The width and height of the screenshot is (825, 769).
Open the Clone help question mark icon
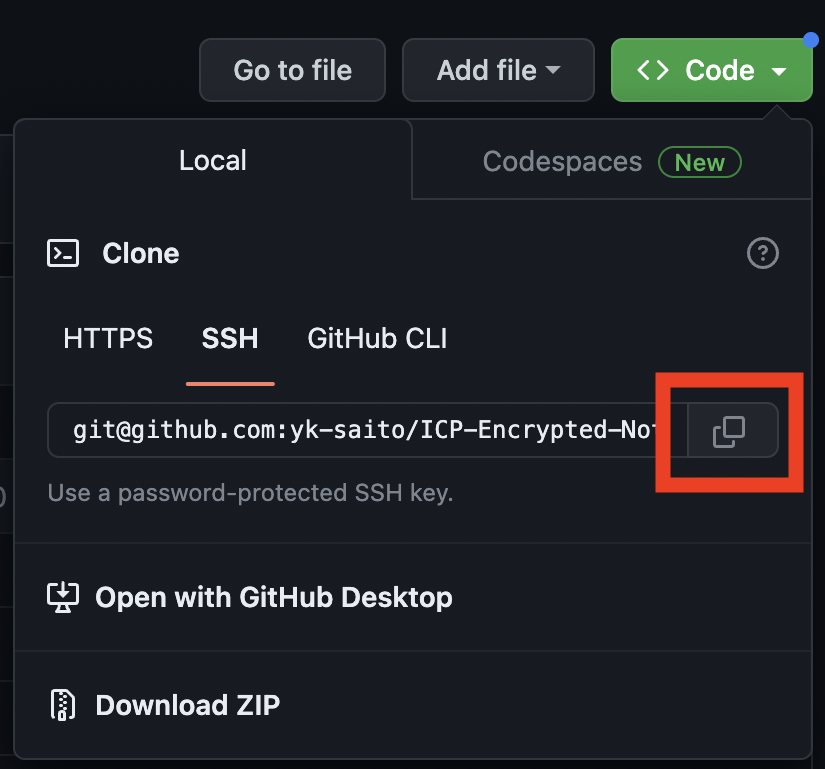pyautogui.click(x=762, y=253)
